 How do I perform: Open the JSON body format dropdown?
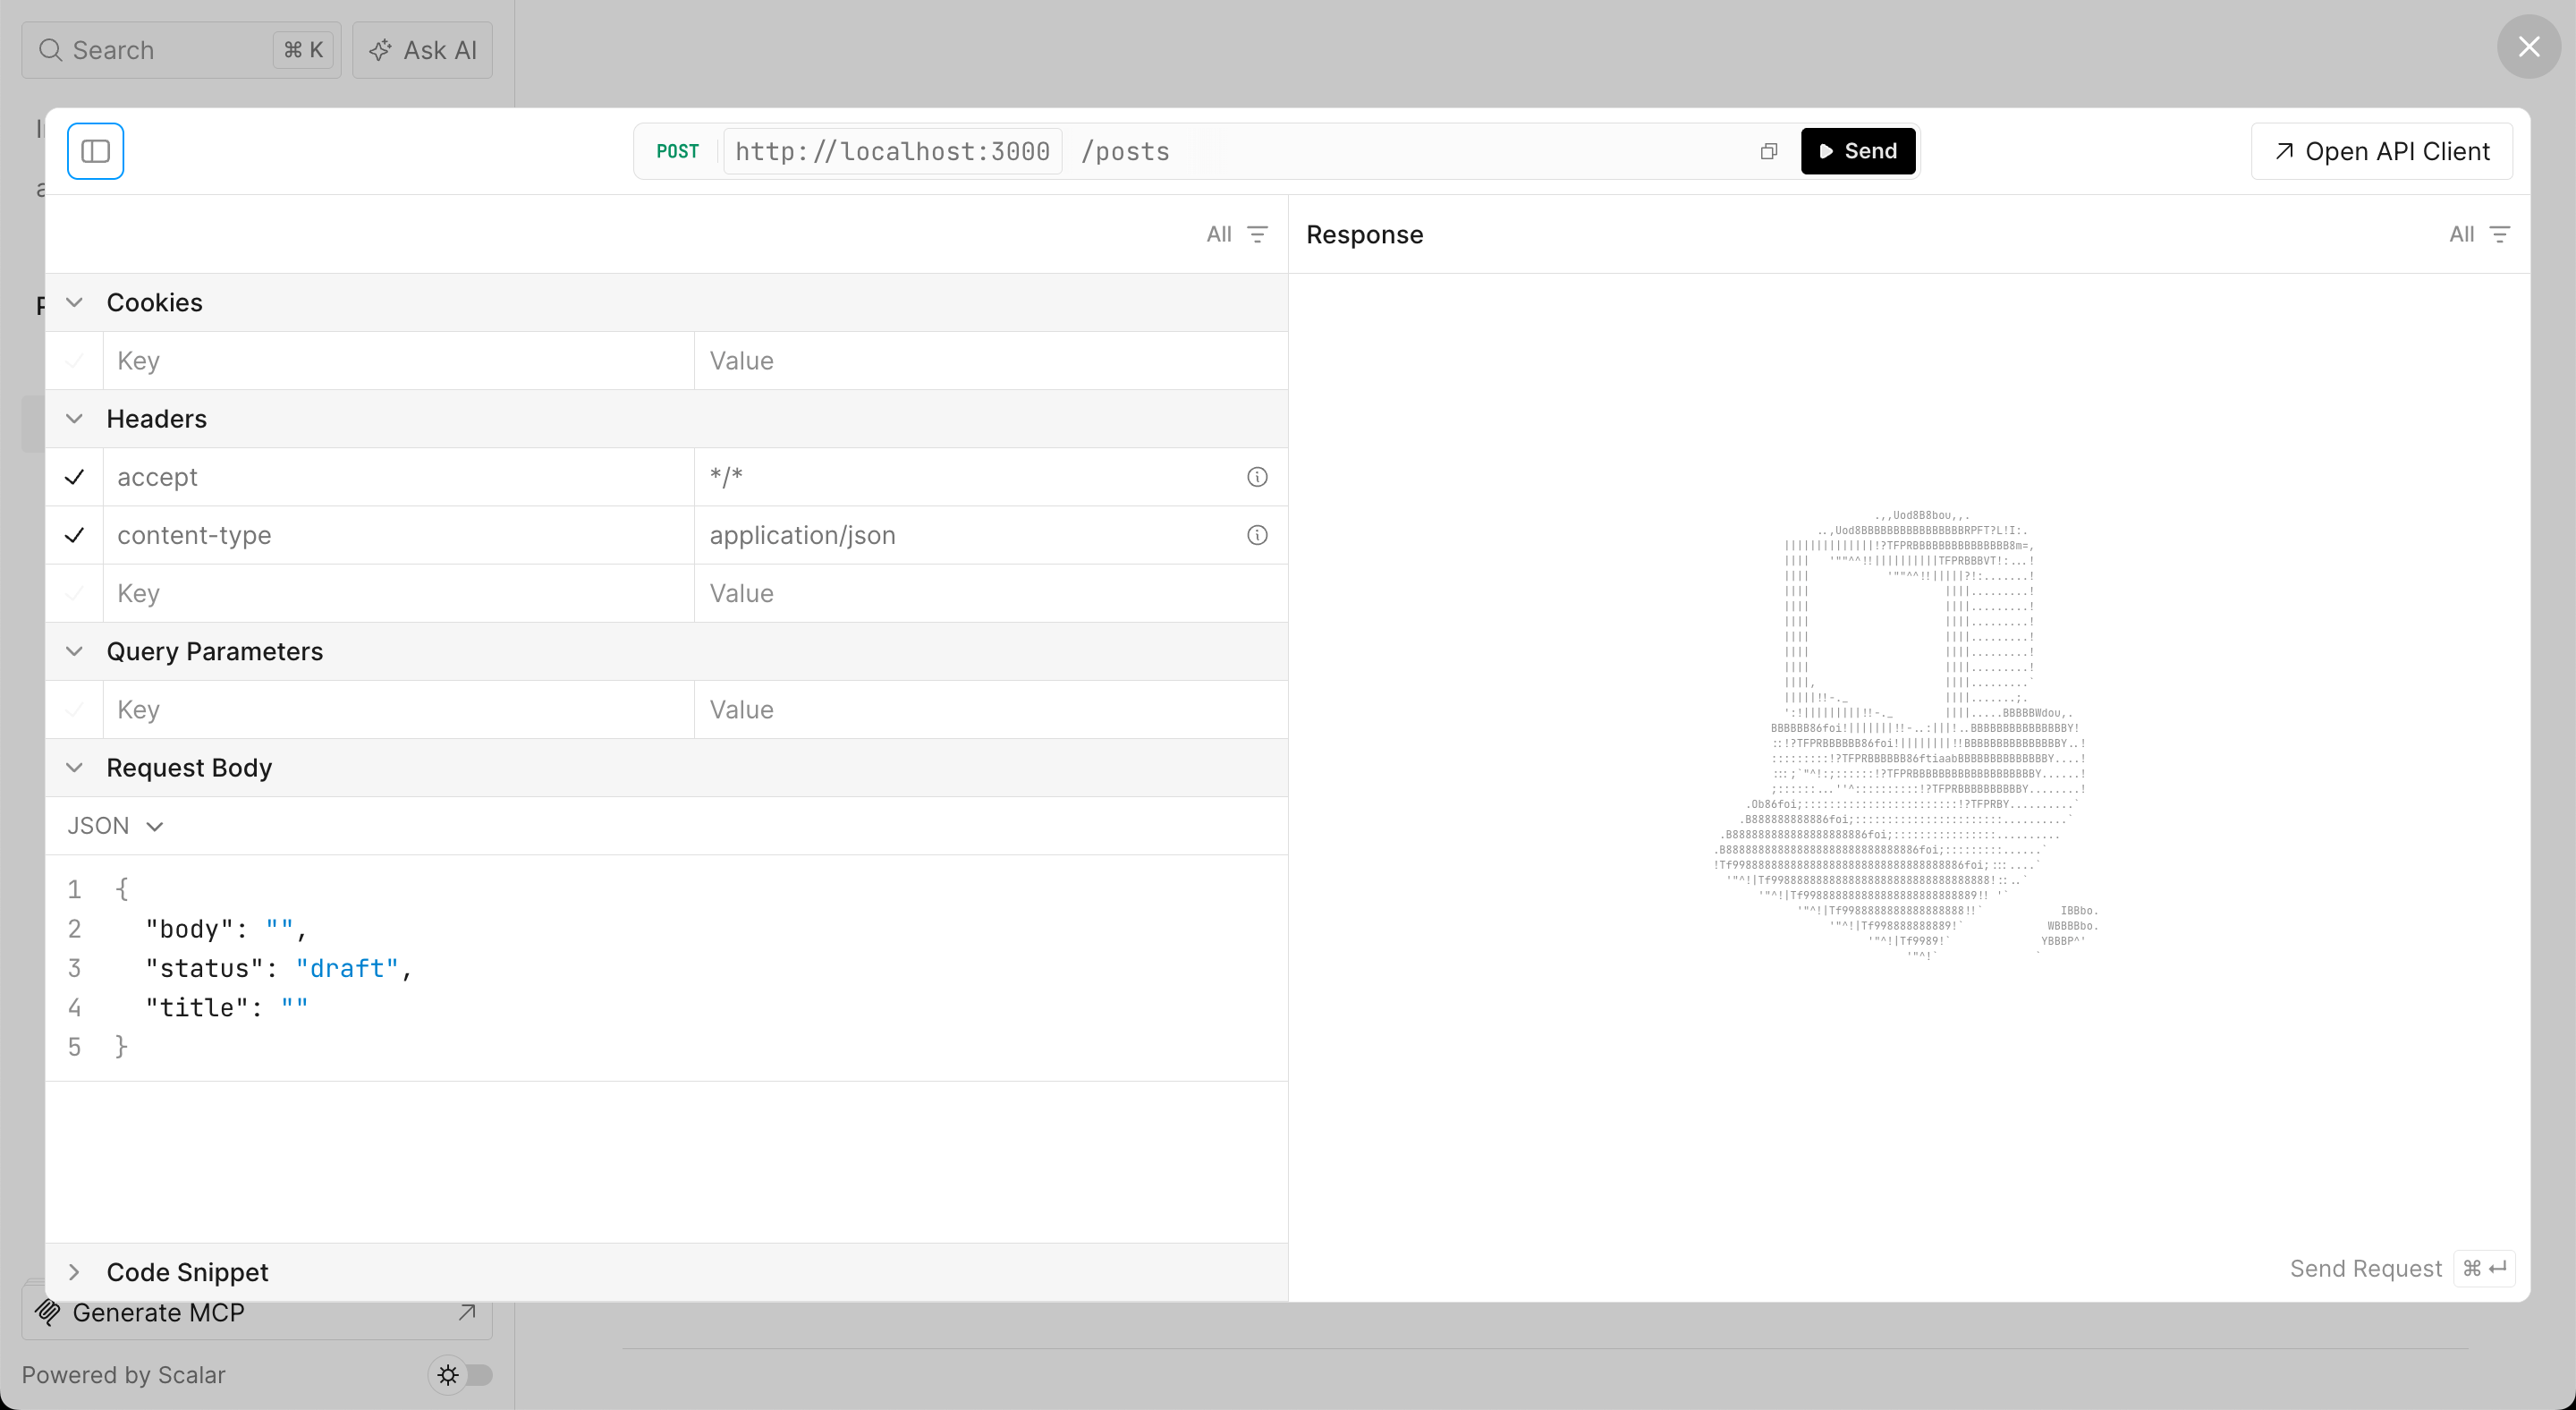115,825
